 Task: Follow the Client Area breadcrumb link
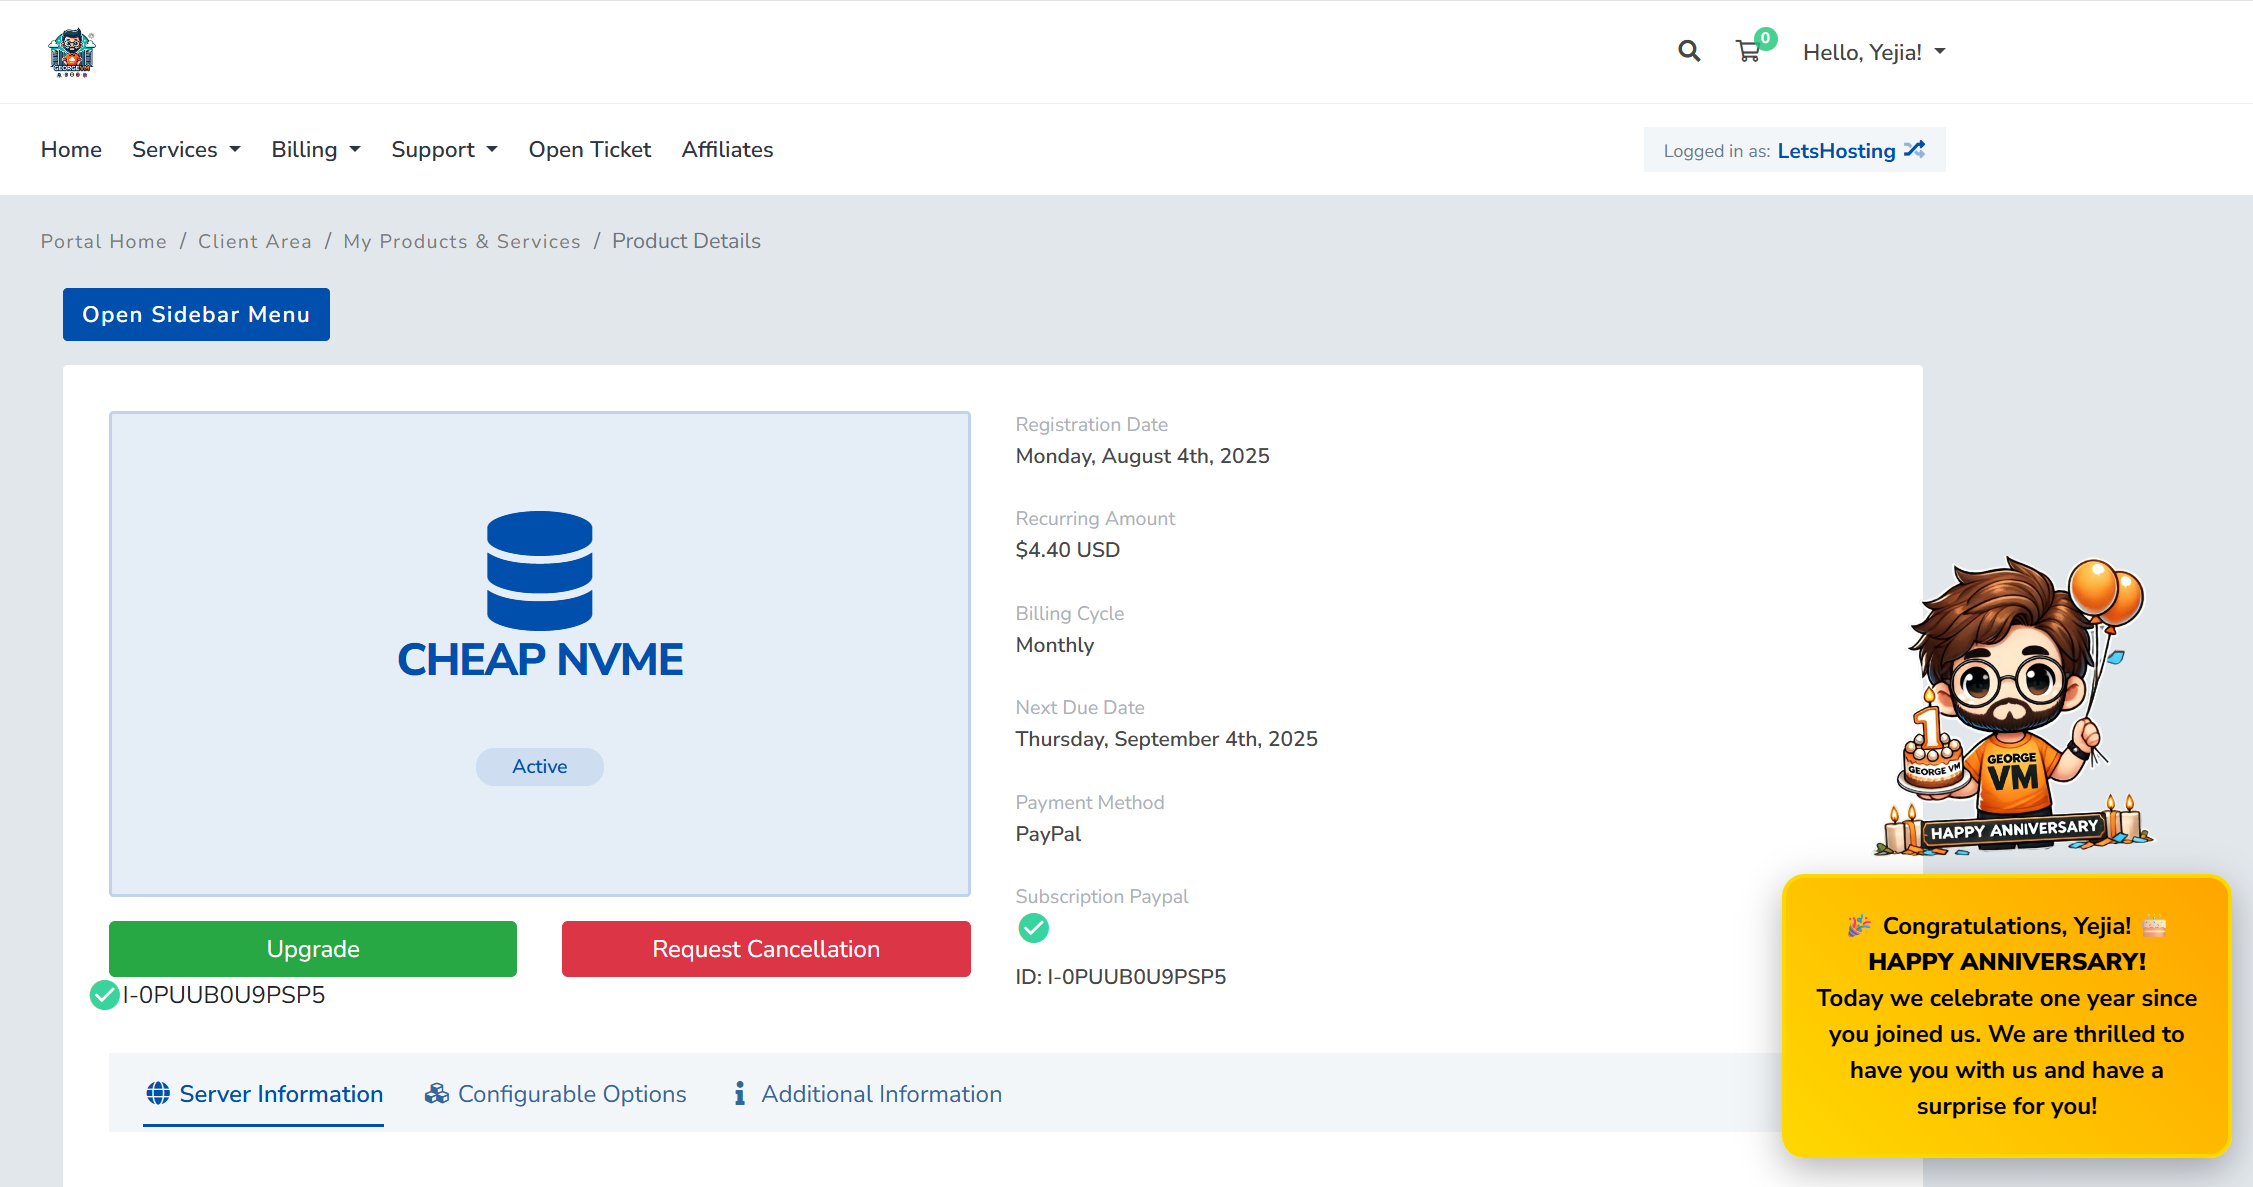(x=255, y=241)
